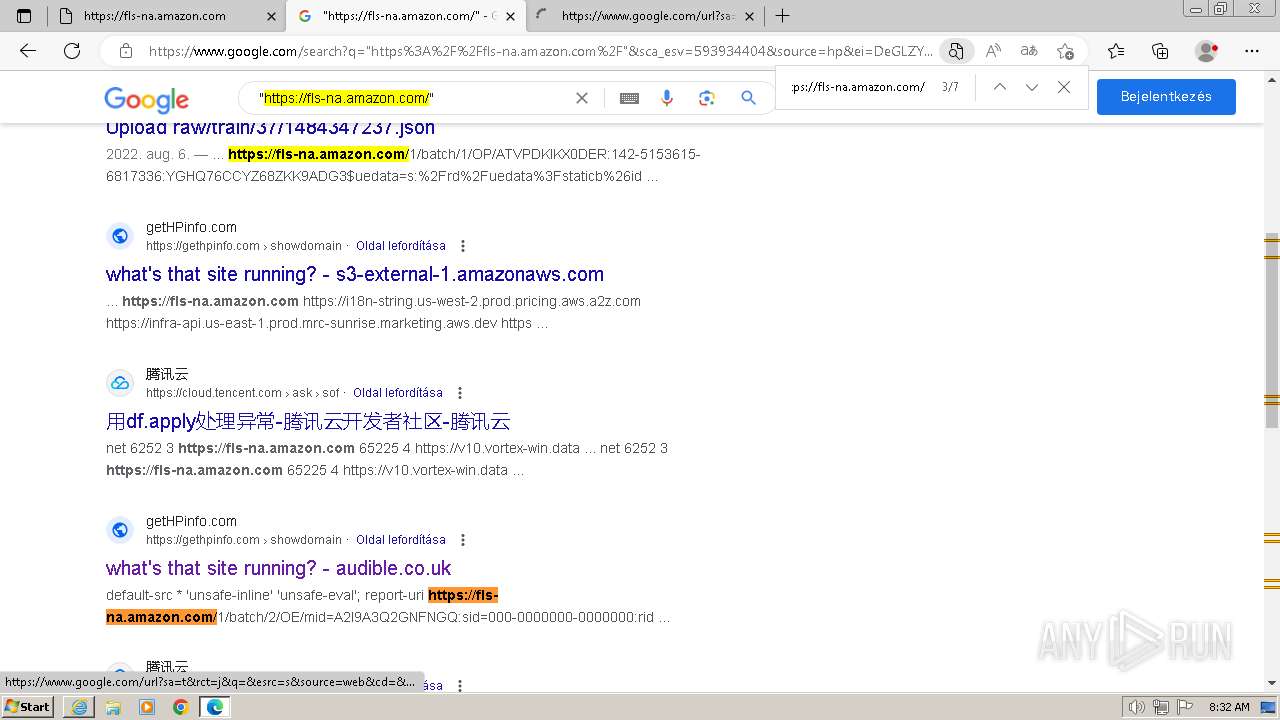Click the Bejelentkezés sign-in button
Screen dimensions: 1280x720
pos(1166,97)
